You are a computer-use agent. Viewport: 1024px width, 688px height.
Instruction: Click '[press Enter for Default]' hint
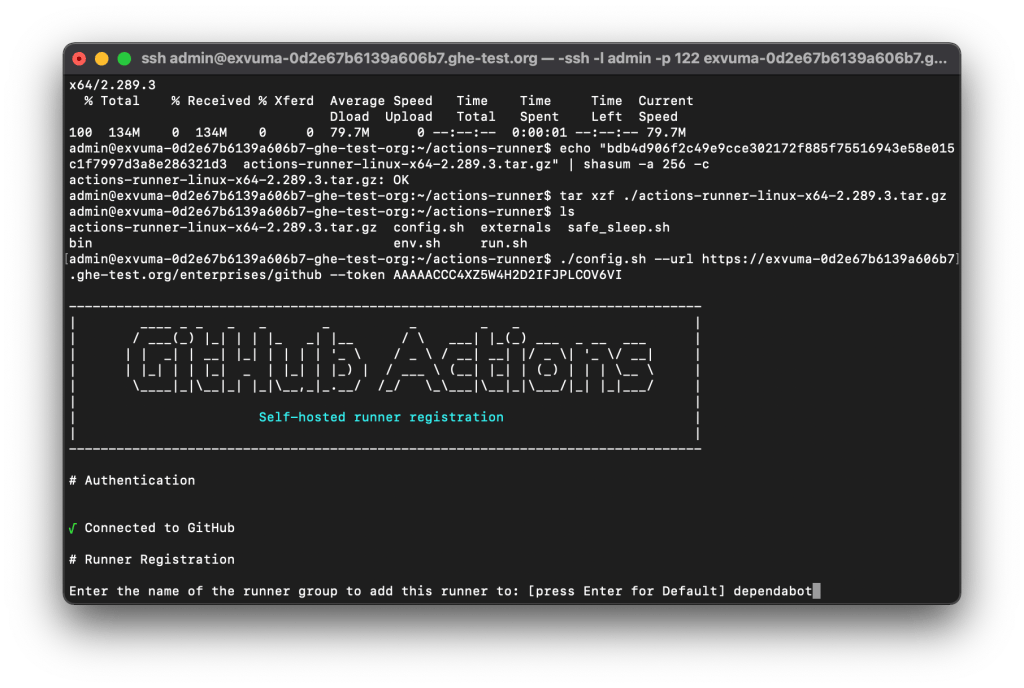(626, 591)
